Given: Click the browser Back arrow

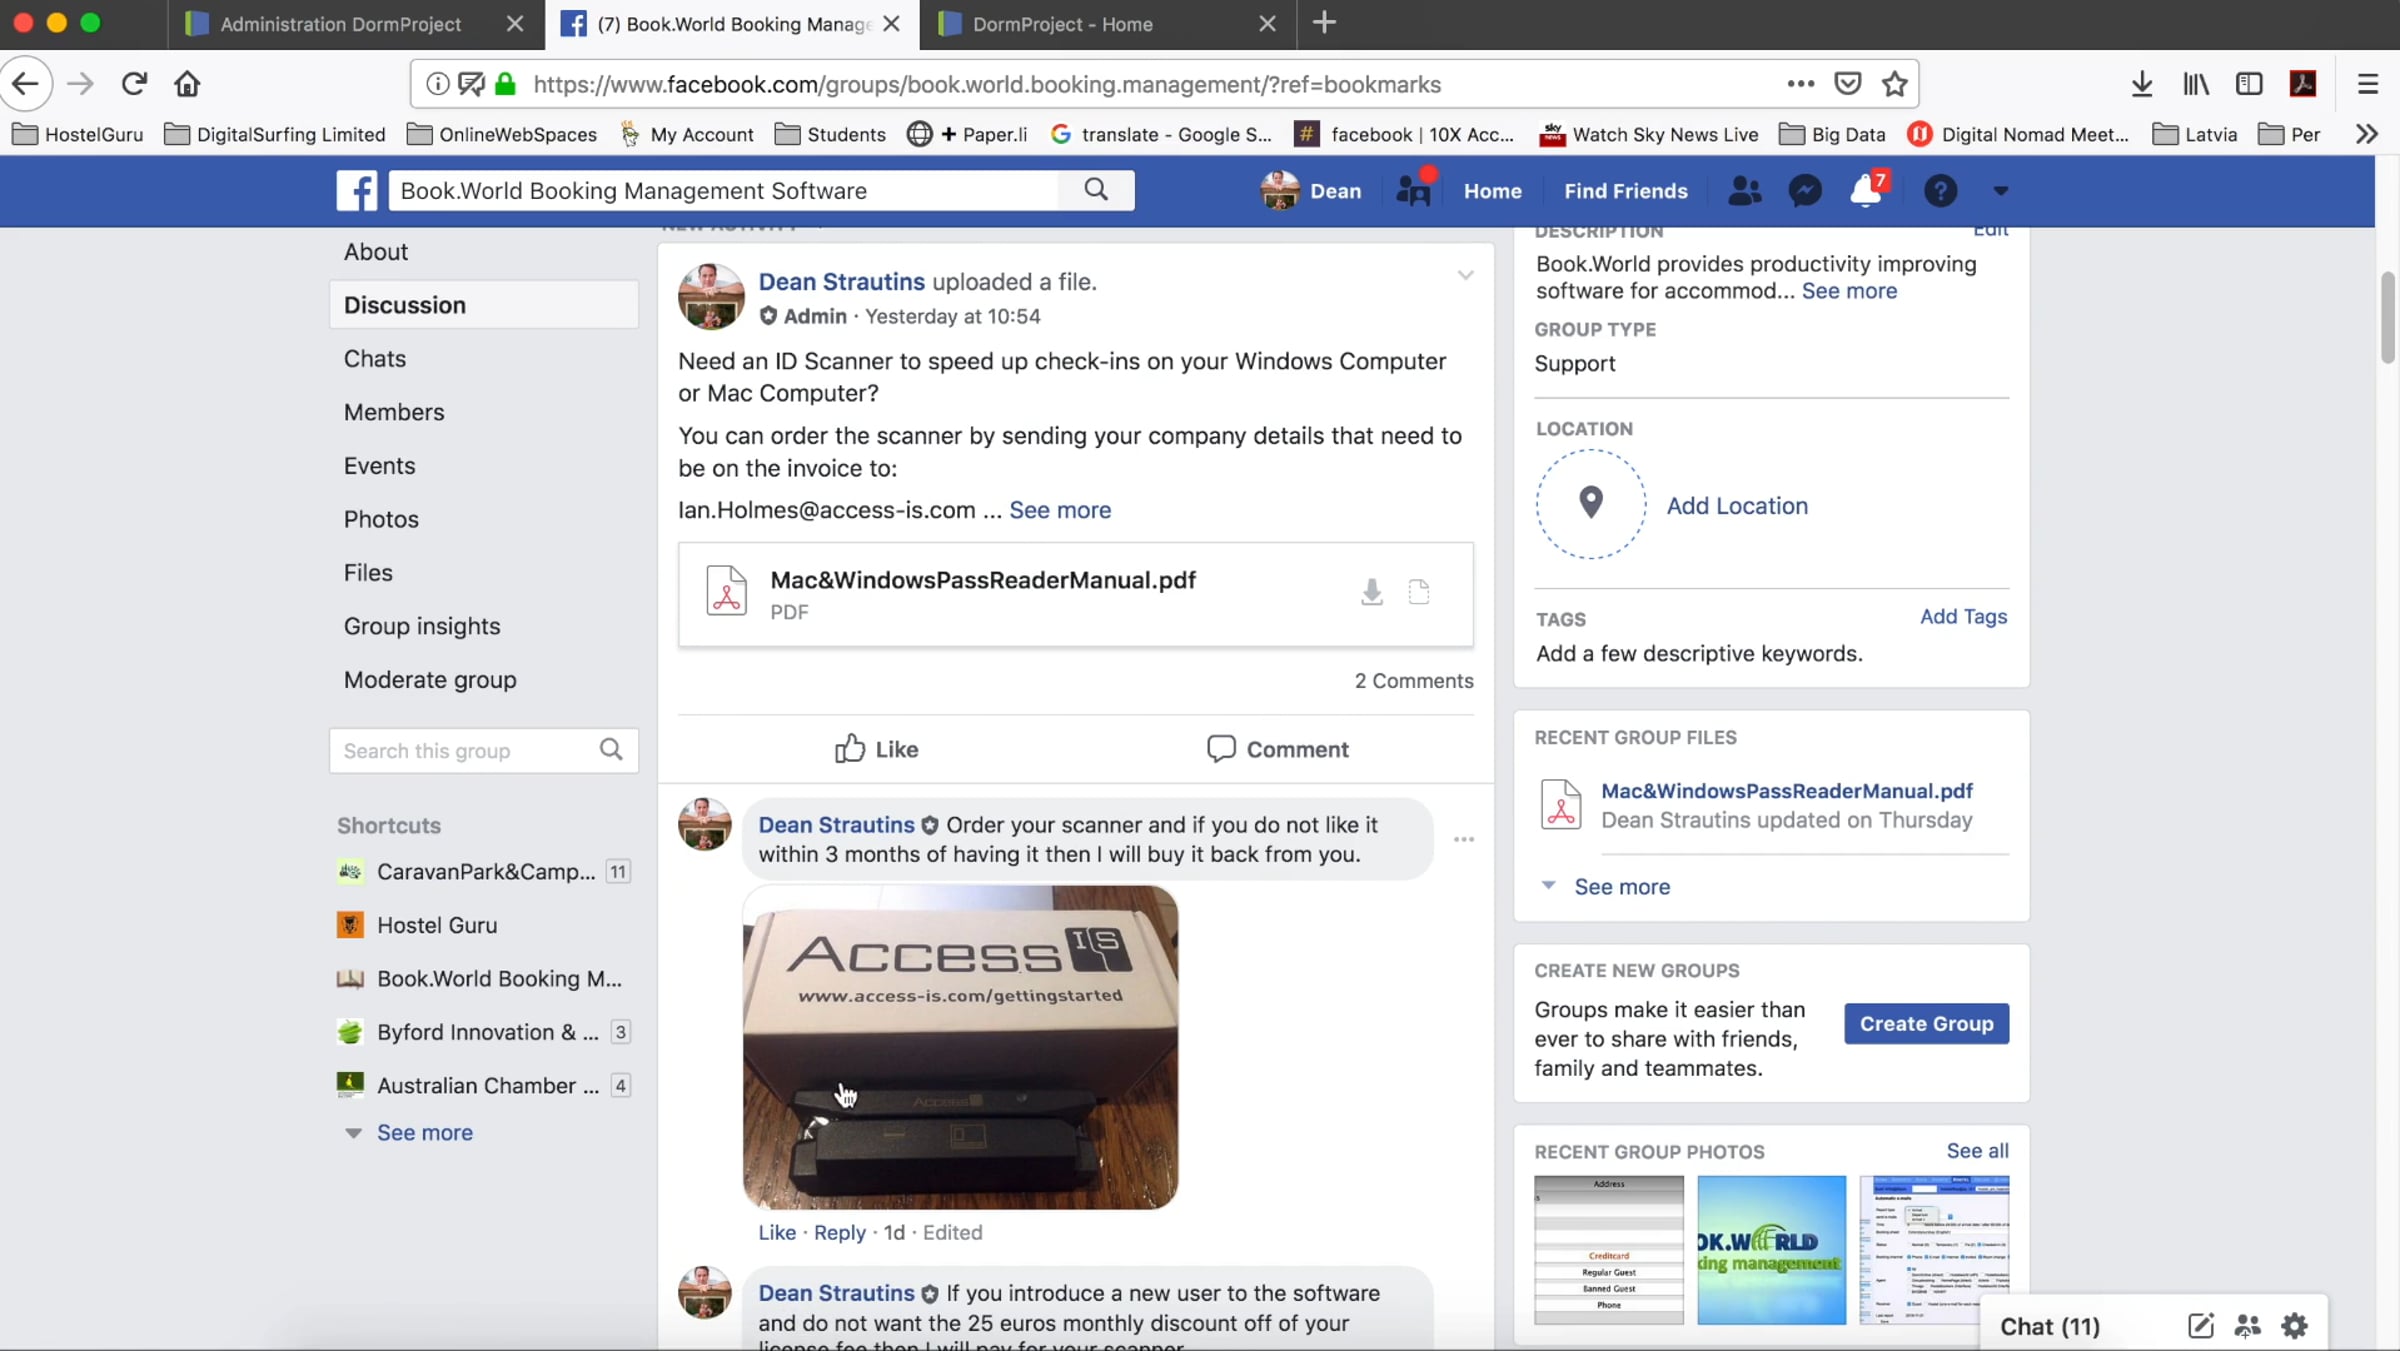Looking at the screenshot, I should (x=26, y=84).
